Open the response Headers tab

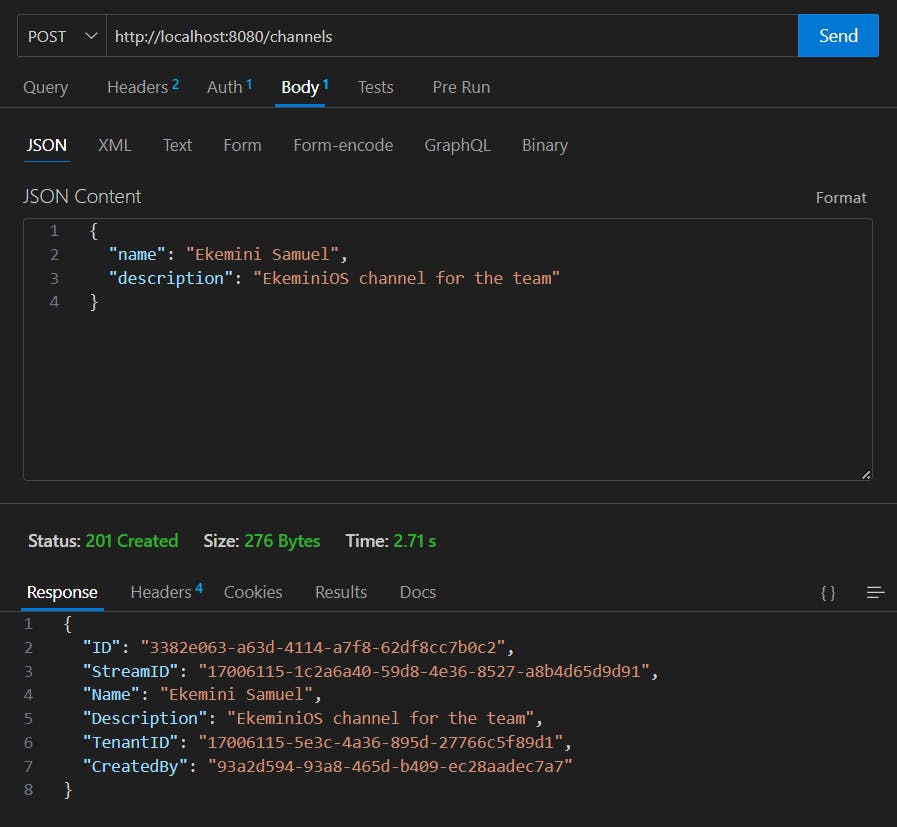pos(161,592)
